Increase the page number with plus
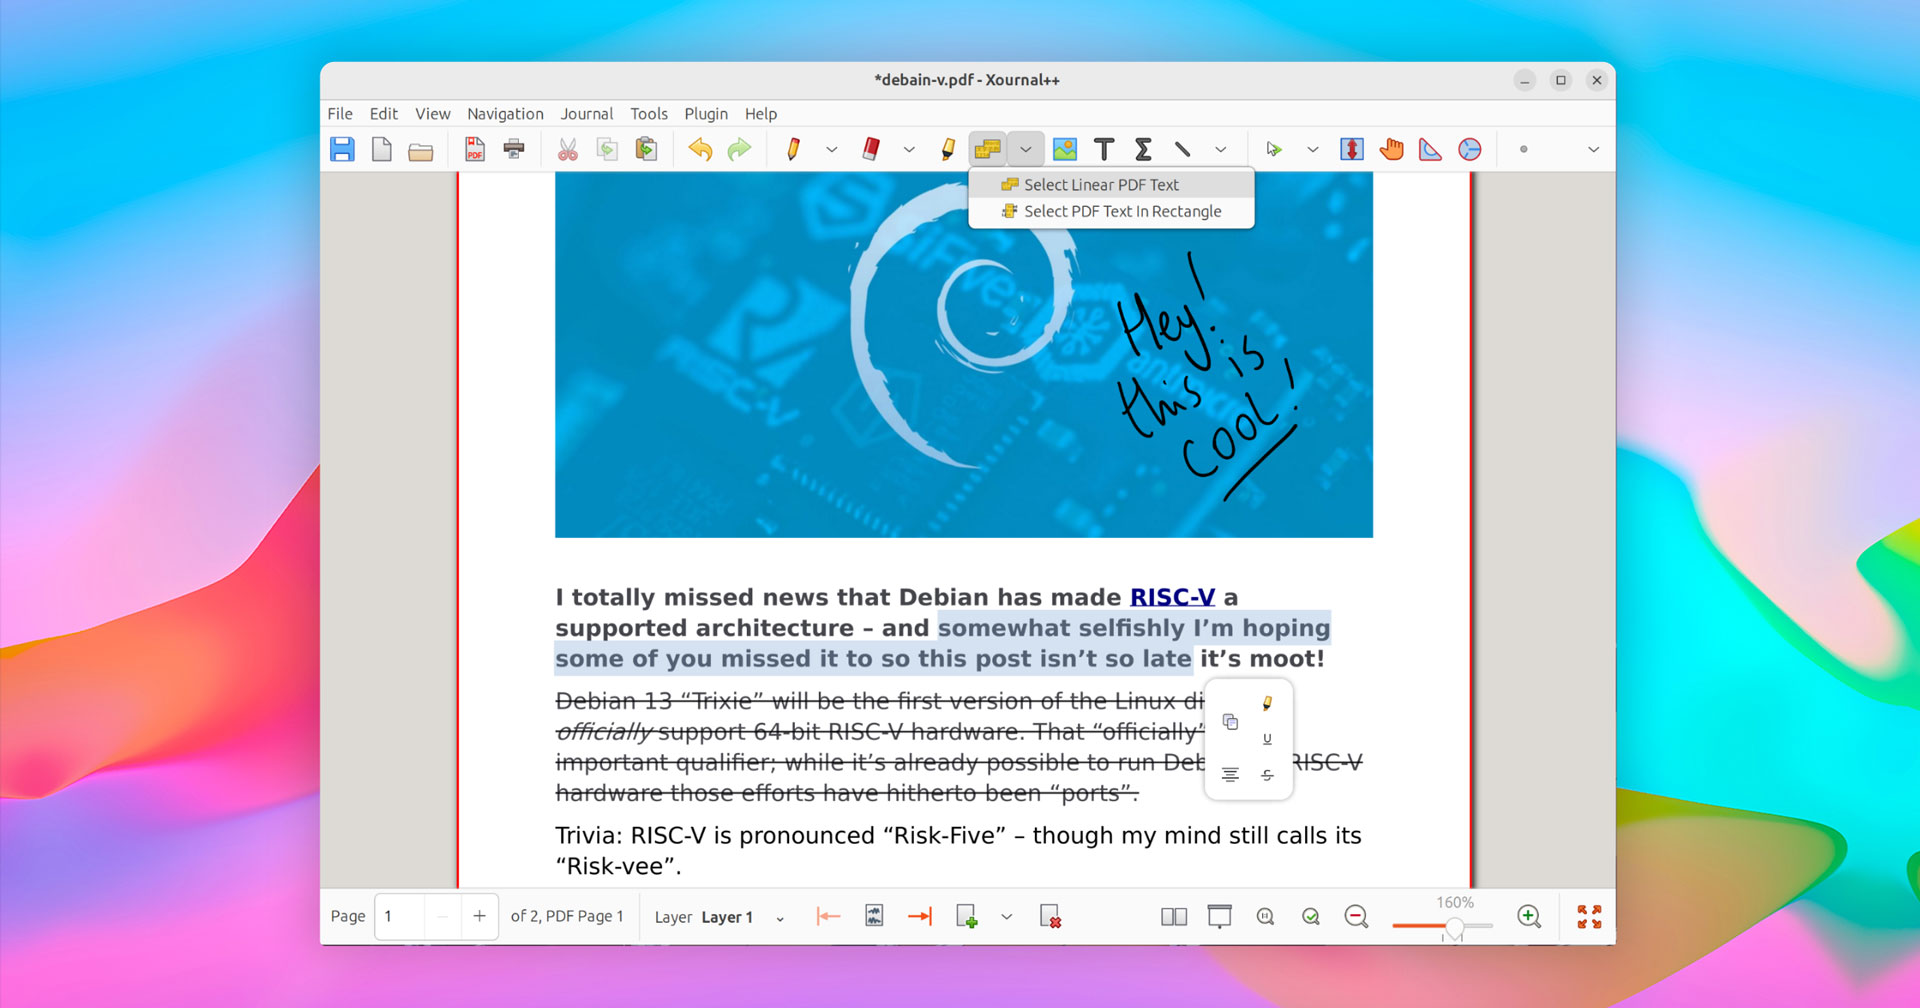 (x=479, y=917)
